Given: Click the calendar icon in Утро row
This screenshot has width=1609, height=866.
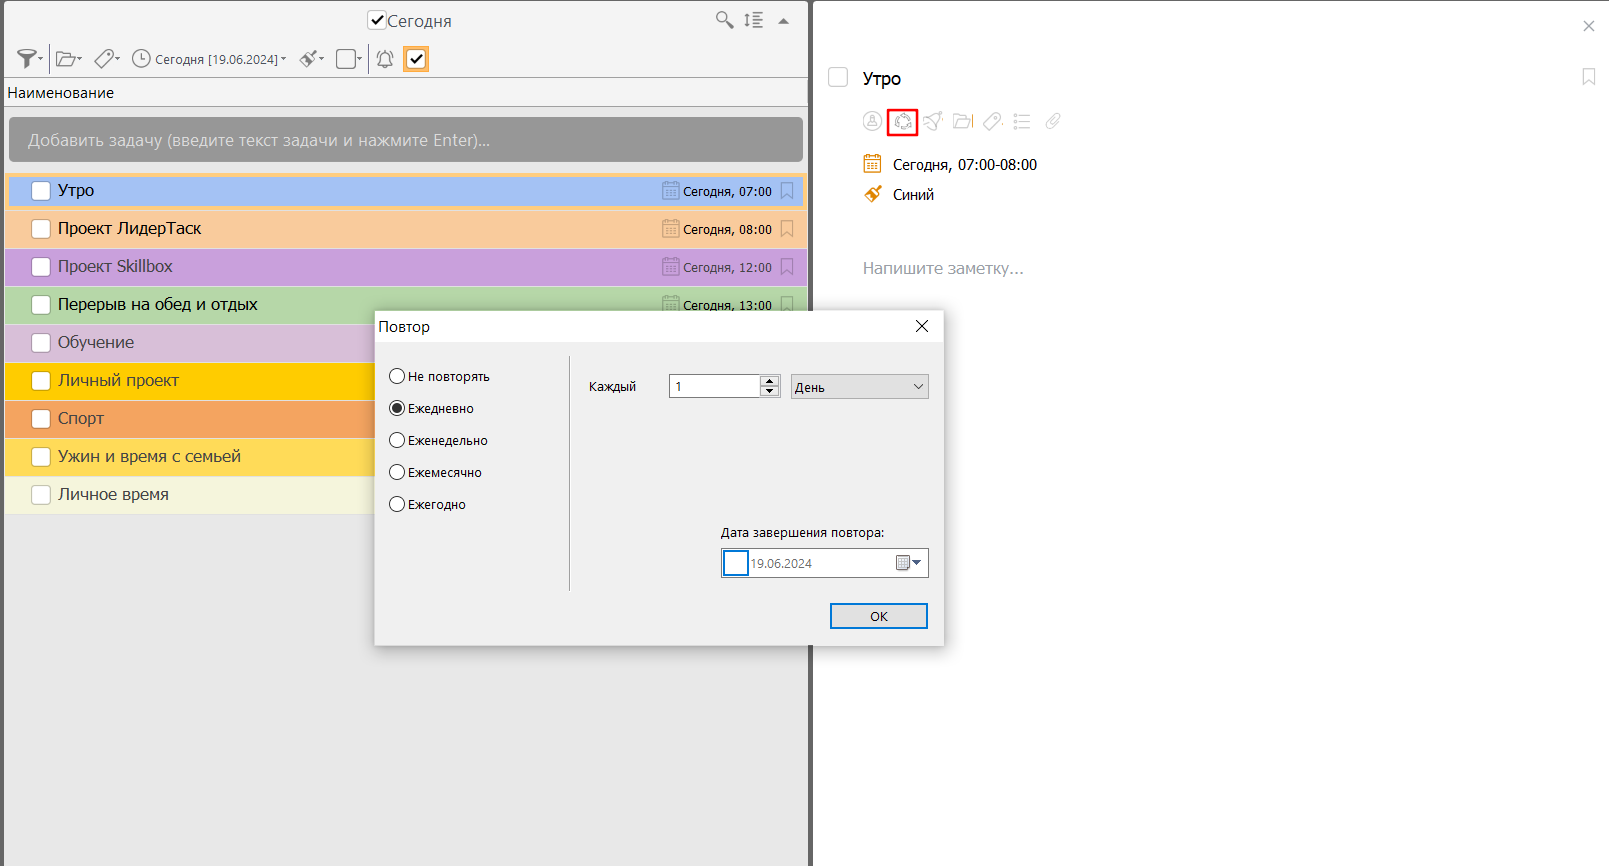Looking at the screenshot, I should coord(671,190).
